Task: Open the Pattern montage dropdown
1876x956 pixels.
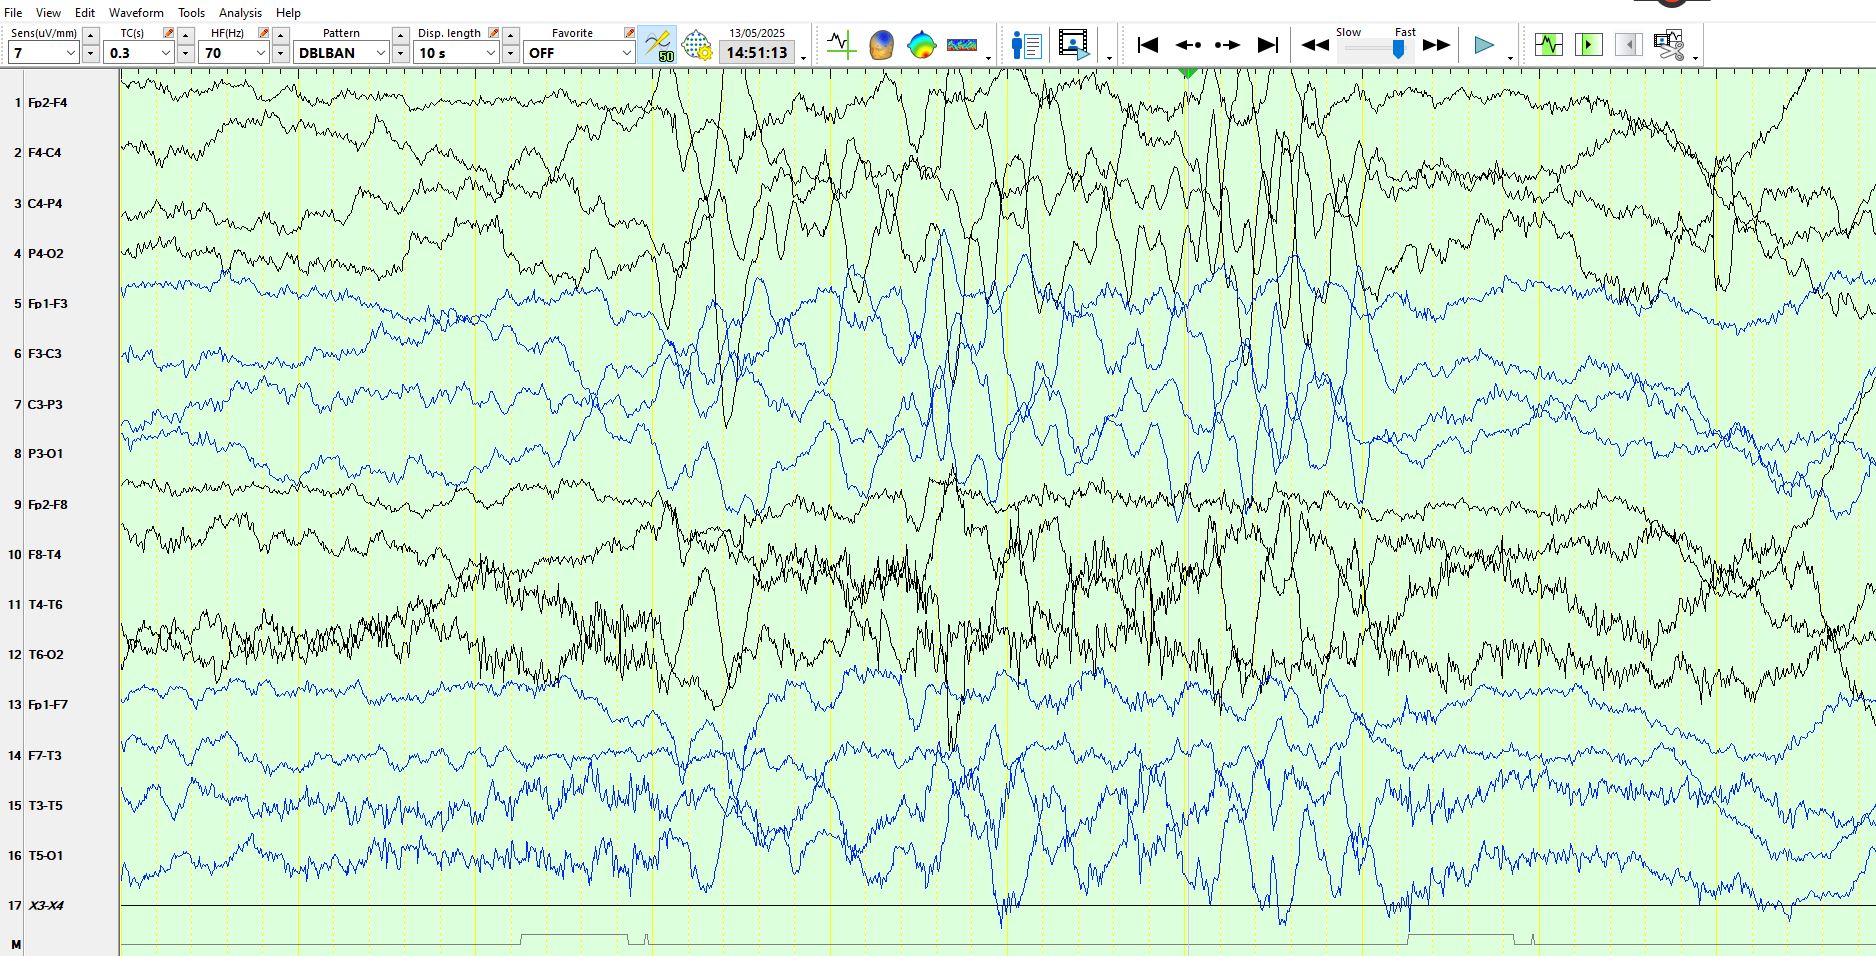Action: click(x=341, y=53)
